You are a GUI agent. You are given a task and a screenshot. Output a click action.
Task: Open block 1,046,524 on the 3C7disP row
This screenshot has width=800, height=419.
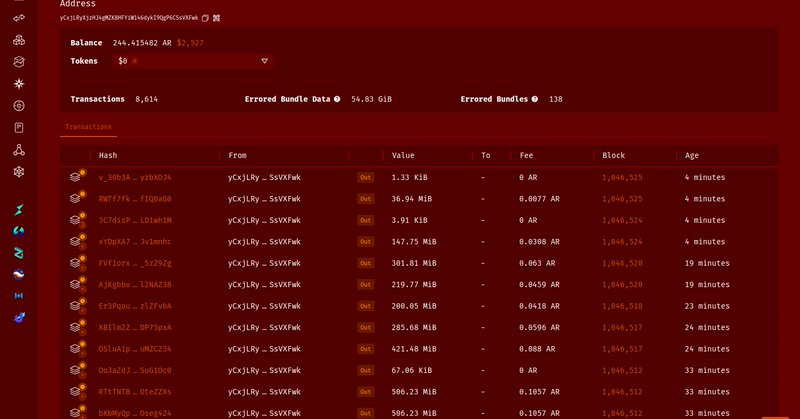click(x=622, y=220)
